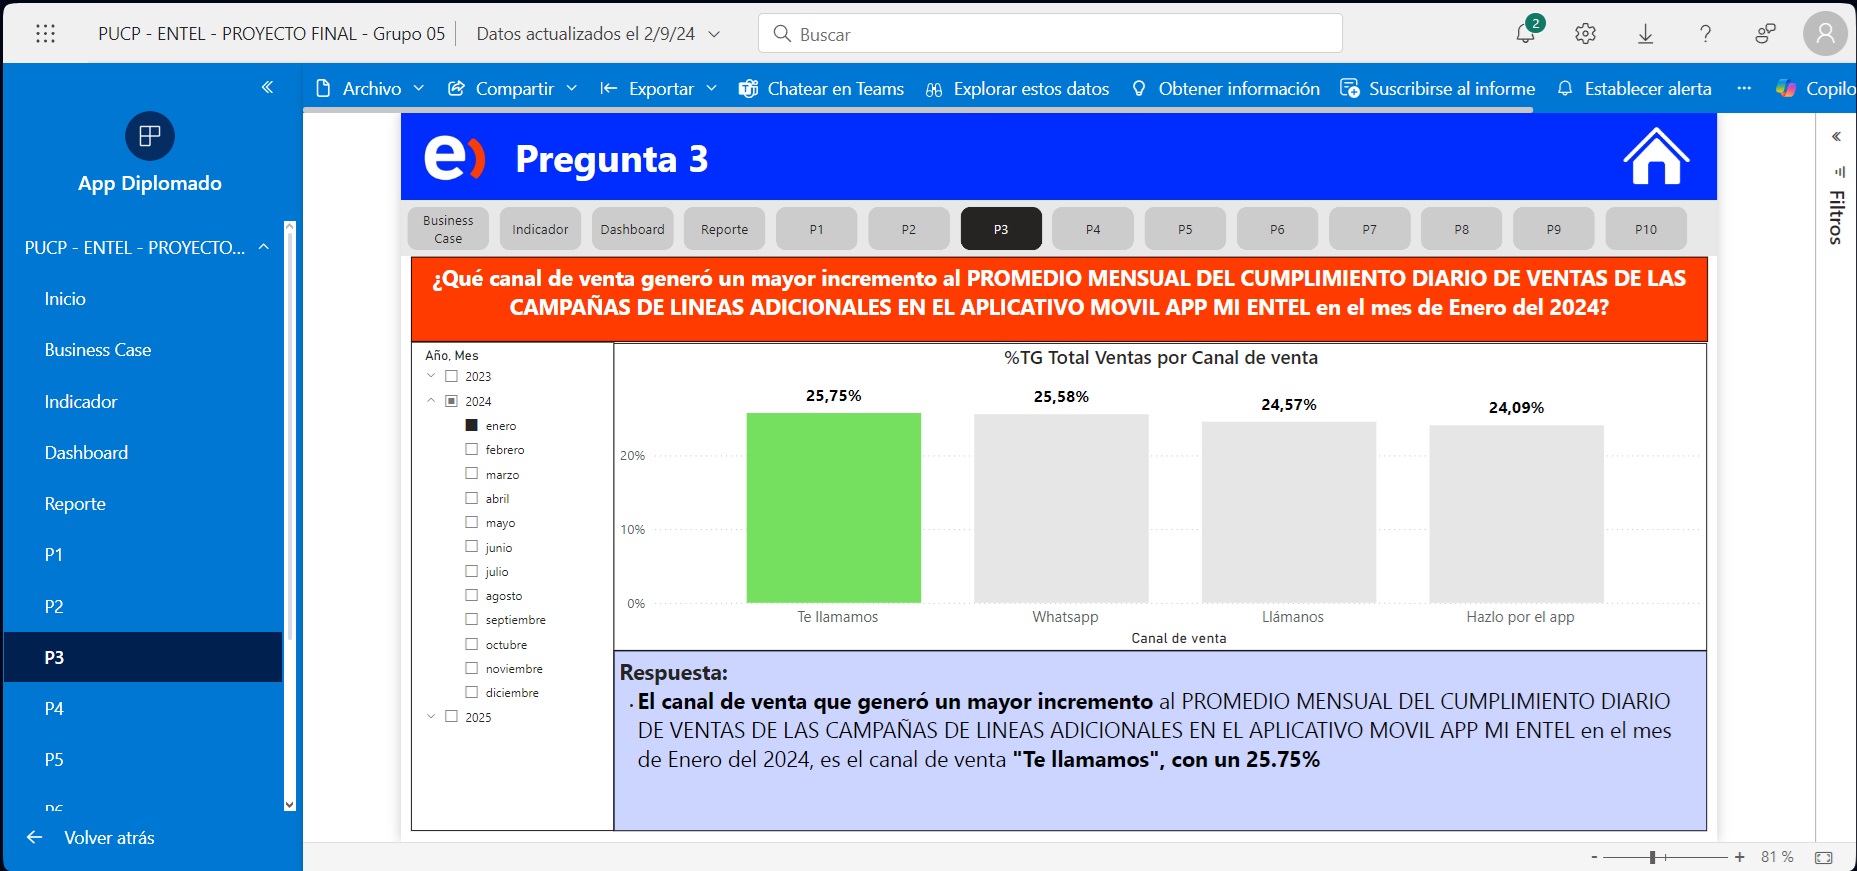Open the help question mark icon
The image size is (1857, 871).
[1705, 34]
